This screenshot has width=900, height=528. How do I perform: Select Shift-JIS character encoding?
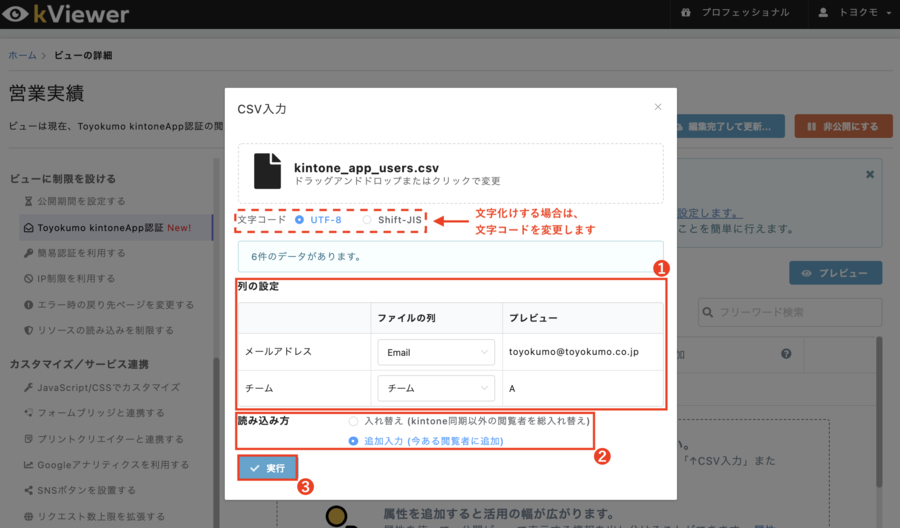pos(367,220)
